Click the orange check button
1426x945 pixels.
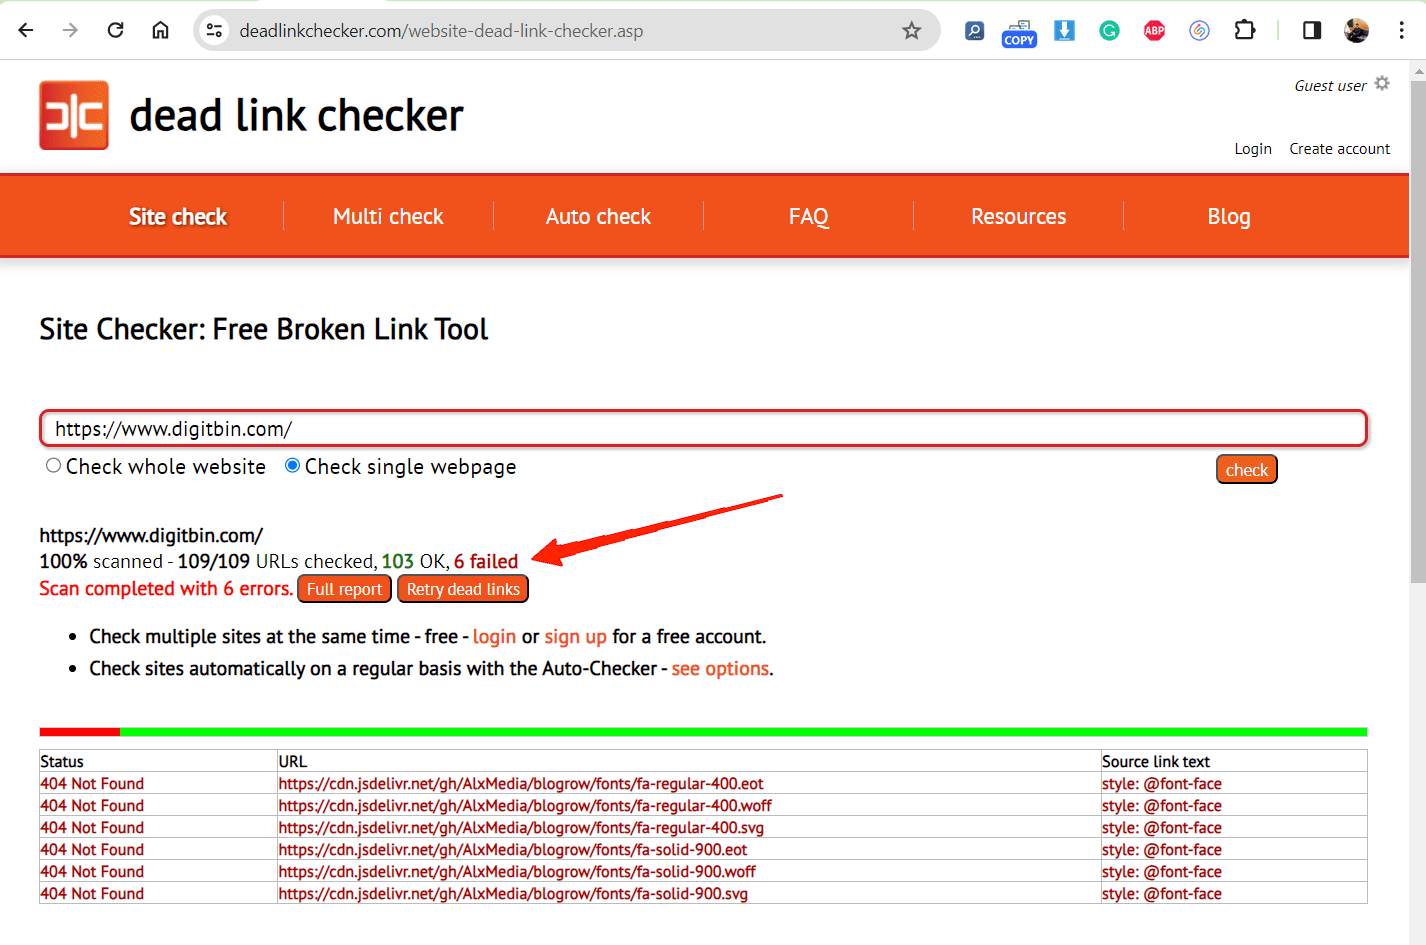tap(1247, 470)
